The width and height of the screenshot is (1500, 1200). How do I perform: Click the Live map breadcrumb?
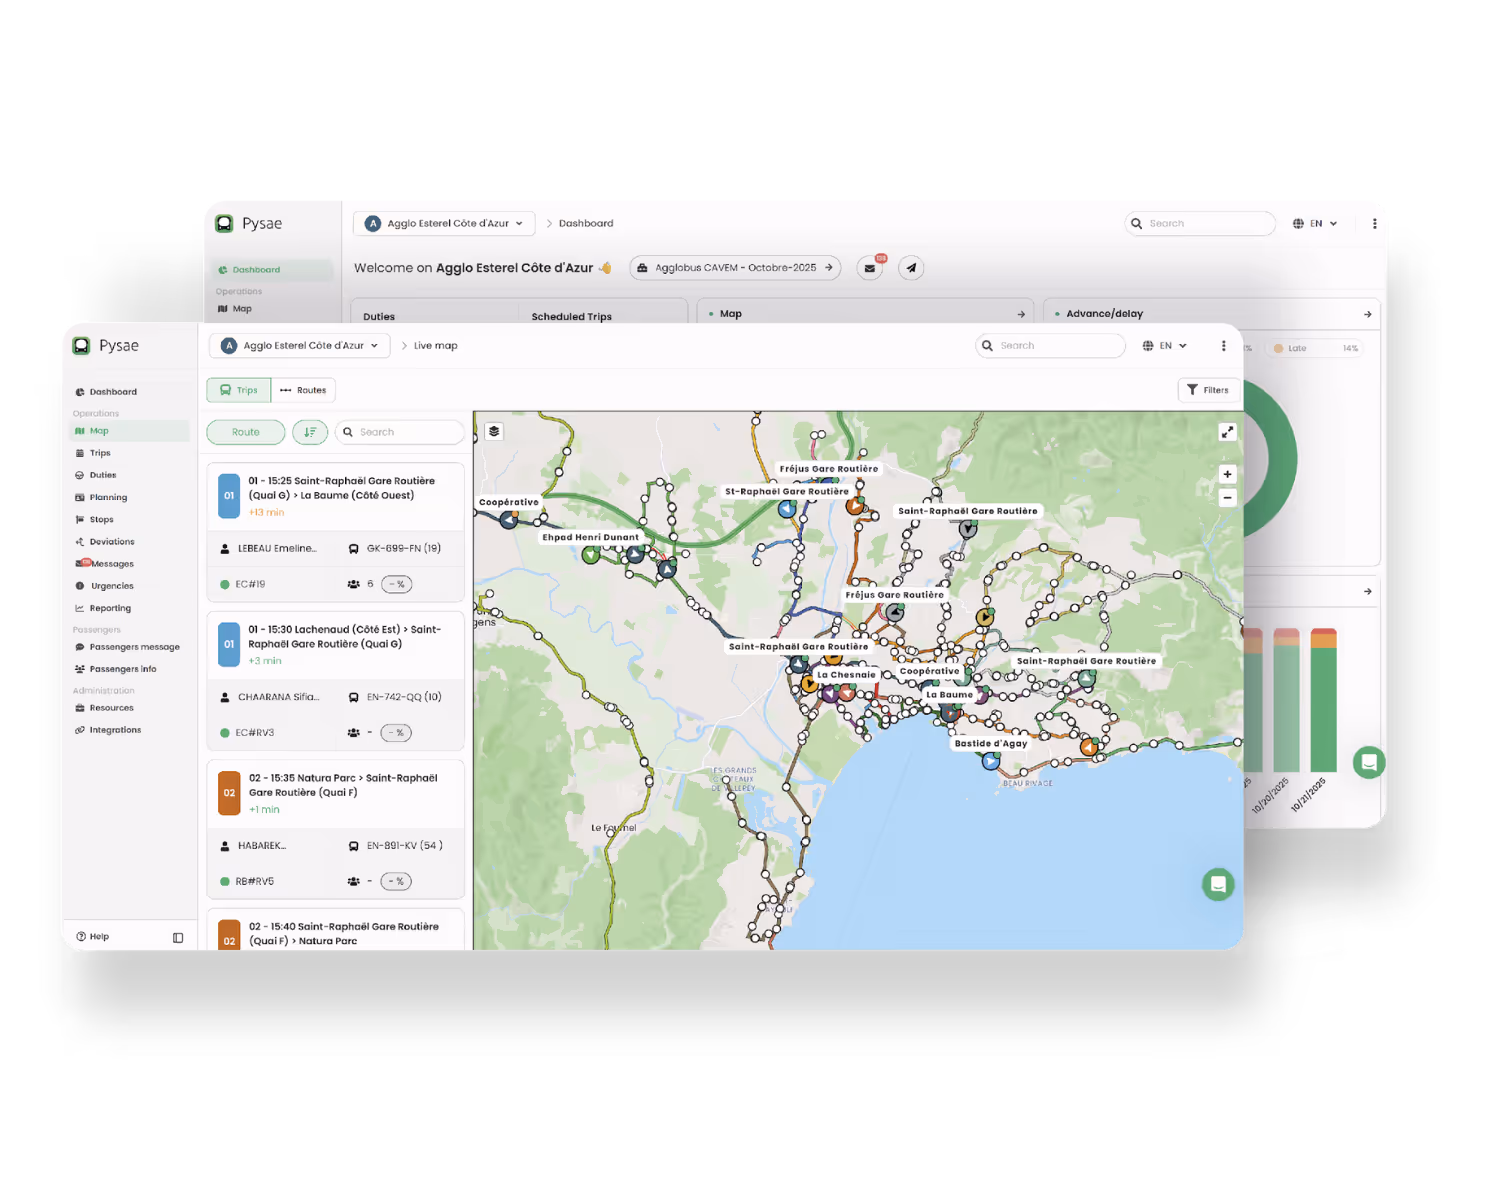pyautogui.click(x=436, y=346)
